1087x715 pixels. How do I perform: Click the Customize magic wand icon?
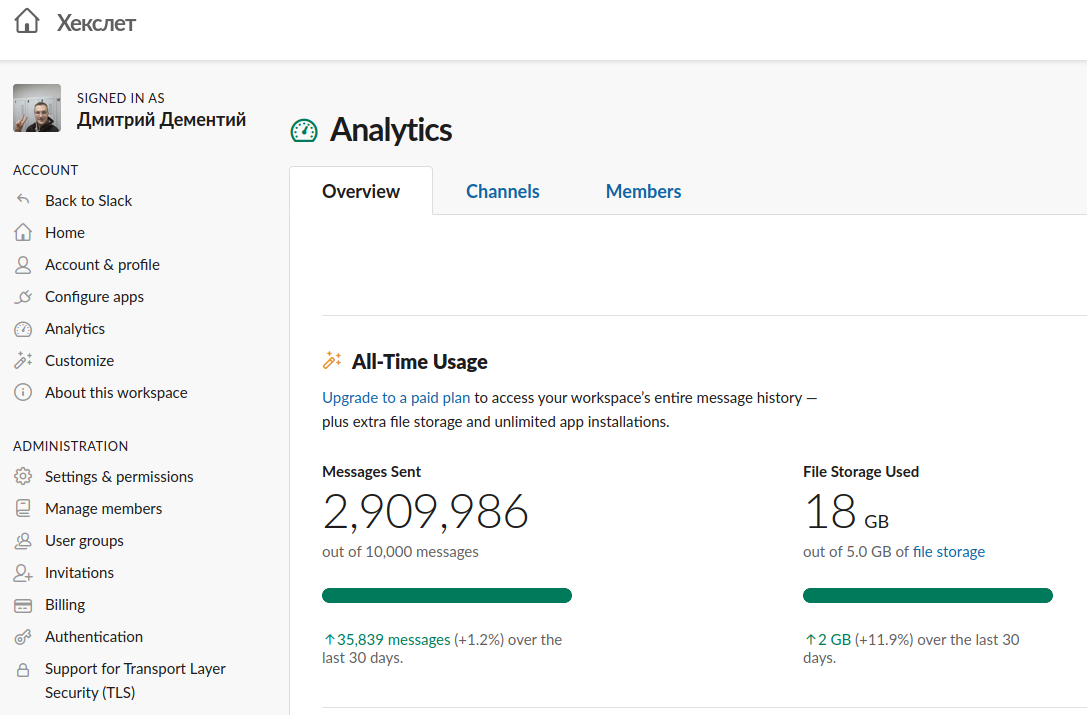click(x=23, y=361)
